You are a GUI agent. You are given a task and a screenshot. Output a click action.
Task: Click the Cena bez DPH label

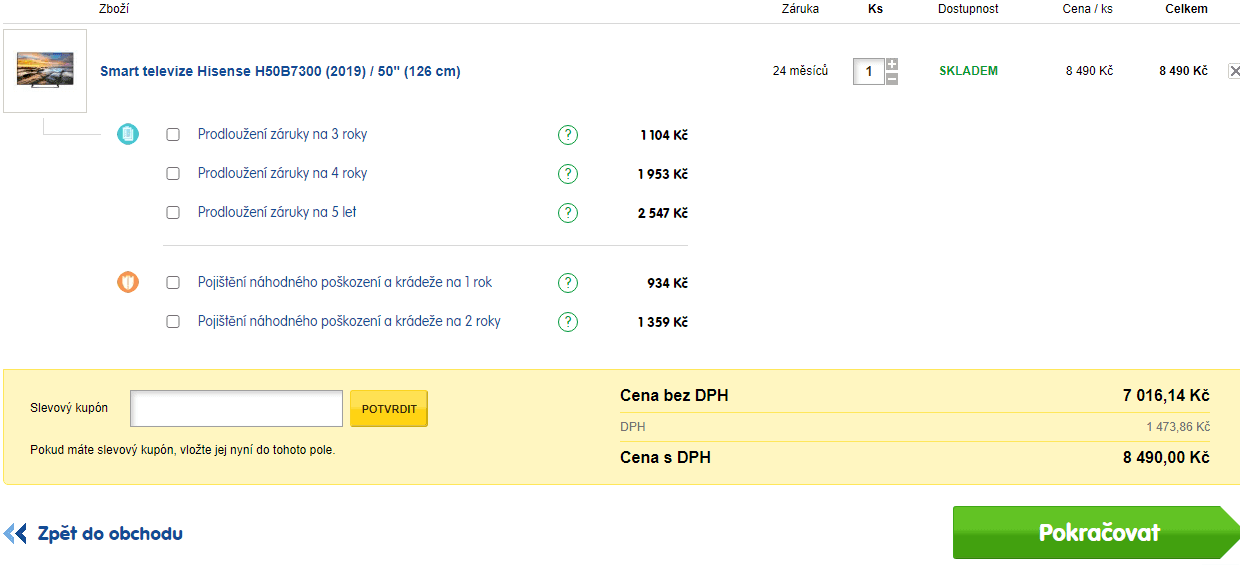pos(674,396)
